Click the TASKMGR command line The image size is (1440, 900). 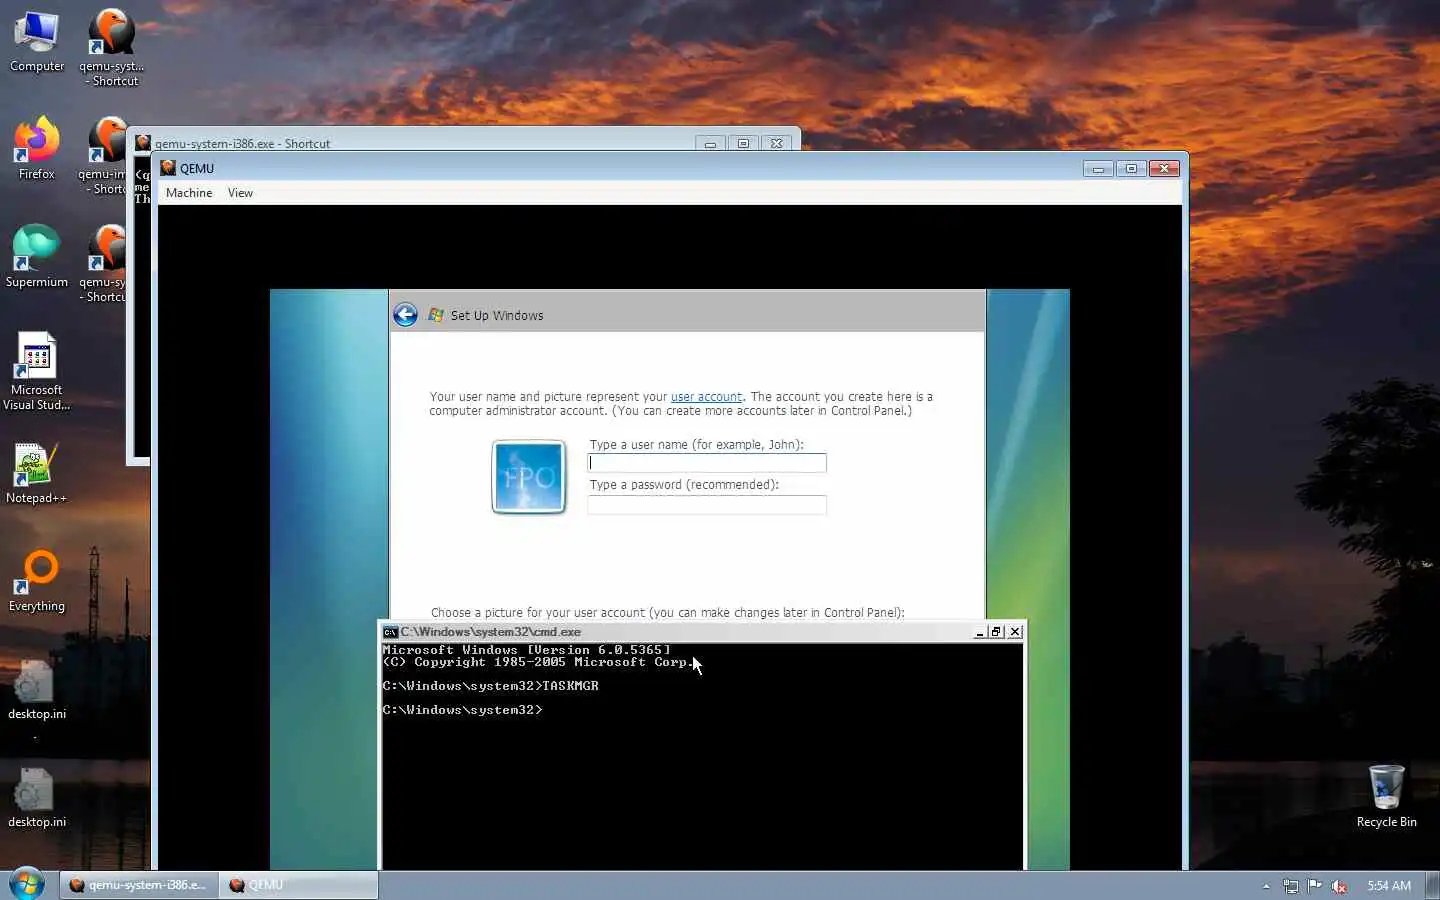(490, 686)
